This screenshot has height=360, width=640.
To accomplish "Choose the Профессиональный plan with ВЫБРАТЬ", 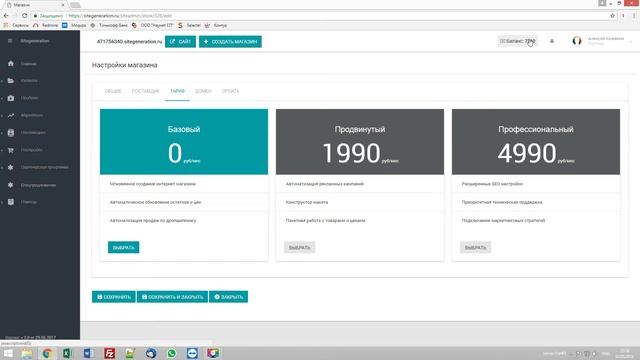I will (476, 247).
